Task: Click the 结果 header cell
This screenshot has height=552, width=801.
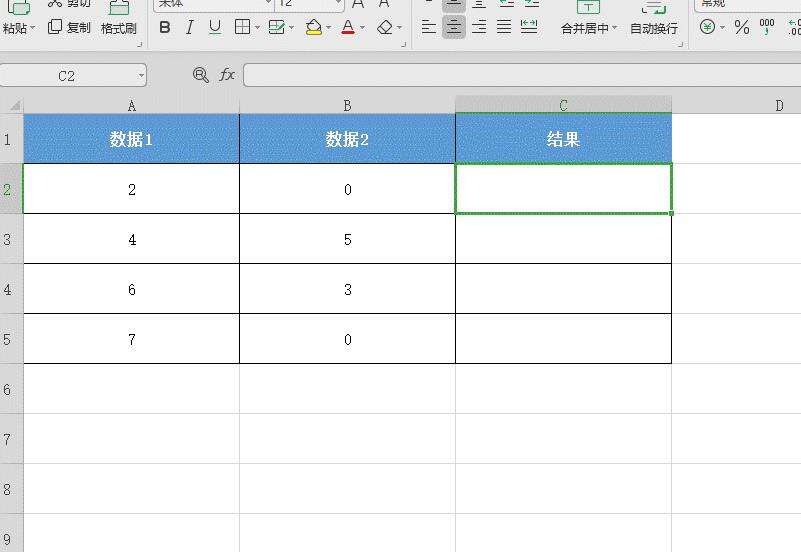Action: coord(563,139)
